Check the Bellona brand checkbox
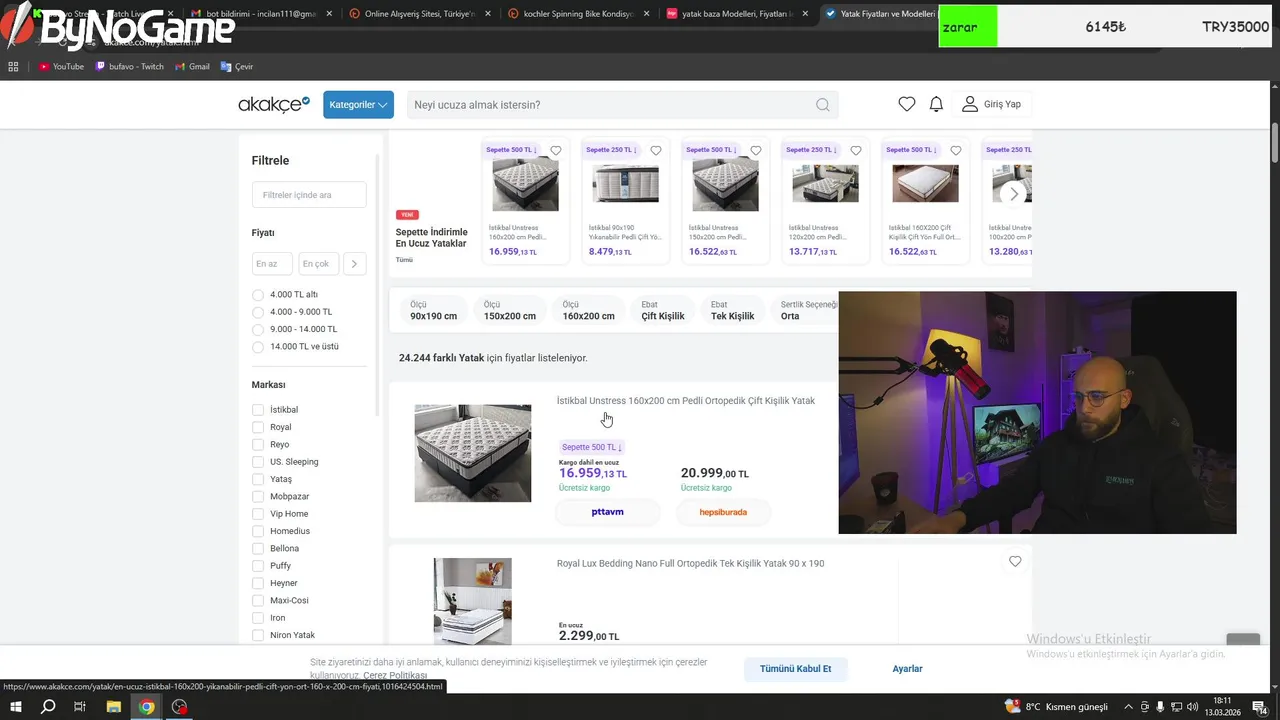The image size is (1280, 720). click(x=258, y=548)
